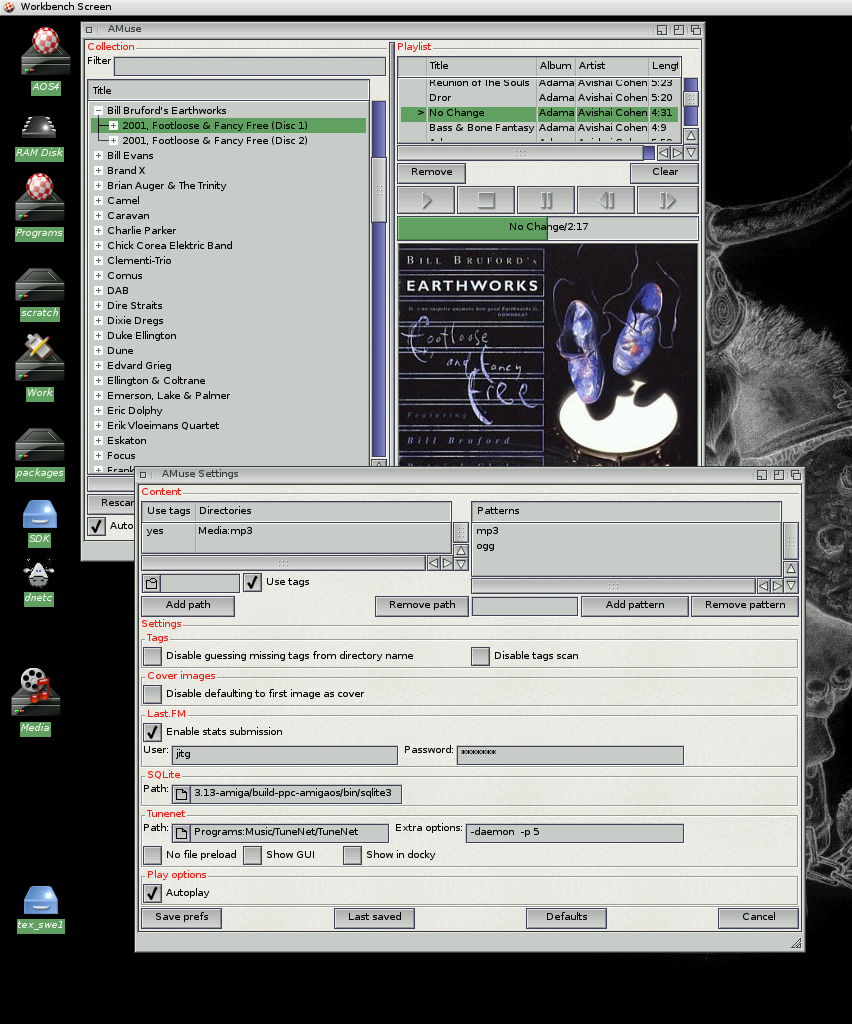Viewport: 852px width, 1024px height.
Task: Click the Last.FM User field
Action: tap(285, 755)
